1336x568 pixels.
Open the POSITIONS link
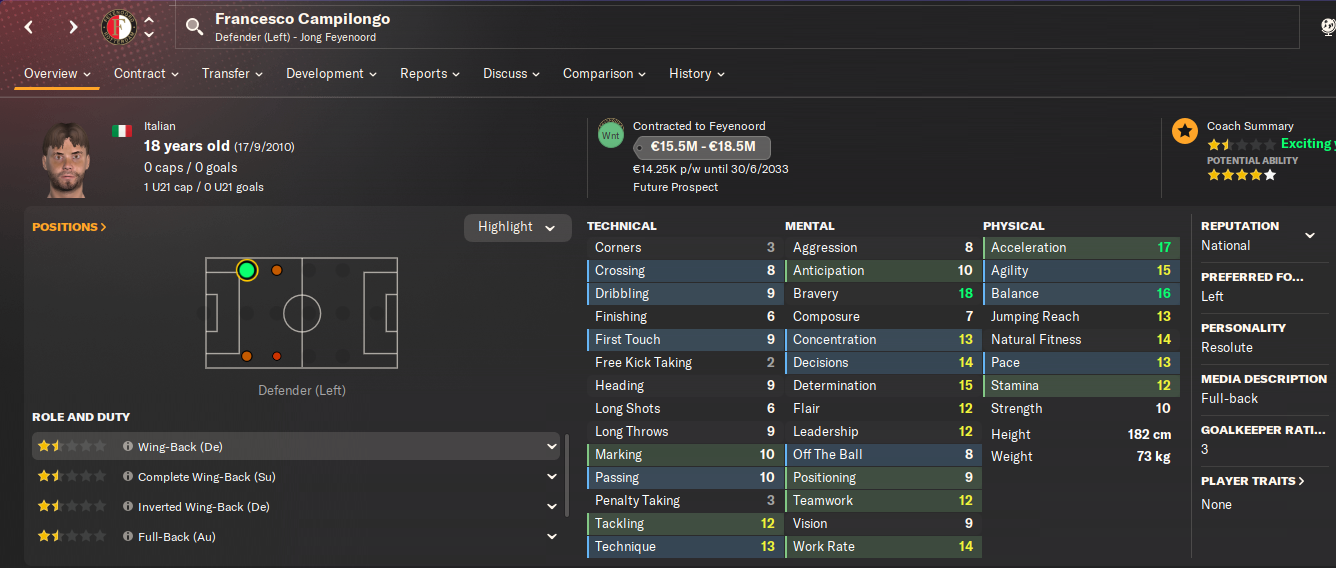(x=69, y=227)
